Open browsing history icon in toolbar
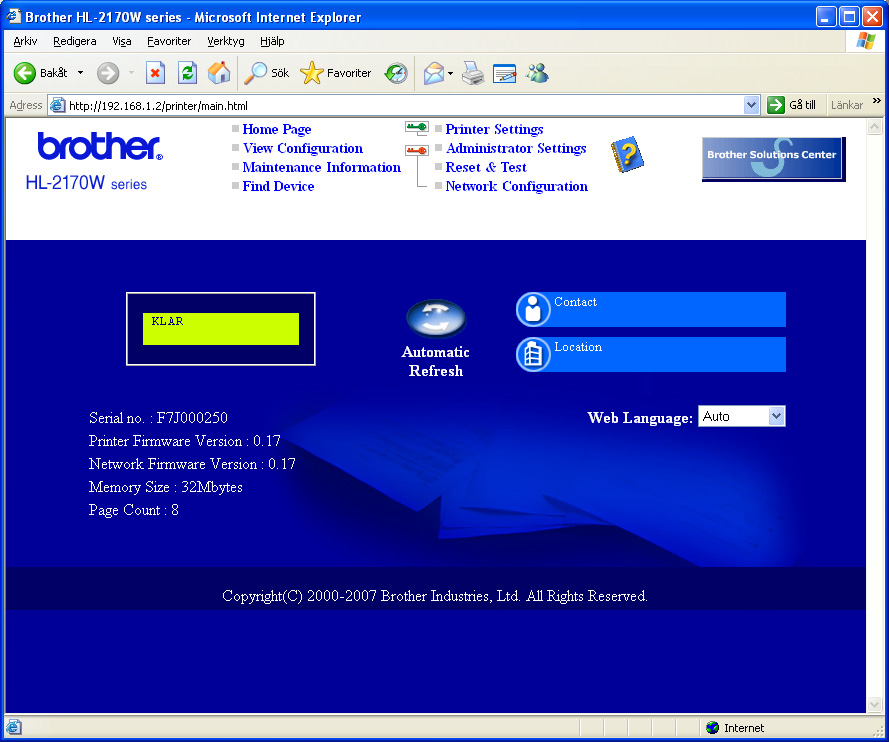Image resolution: width=889 pixels, height=742 pixels. (396, 73)
